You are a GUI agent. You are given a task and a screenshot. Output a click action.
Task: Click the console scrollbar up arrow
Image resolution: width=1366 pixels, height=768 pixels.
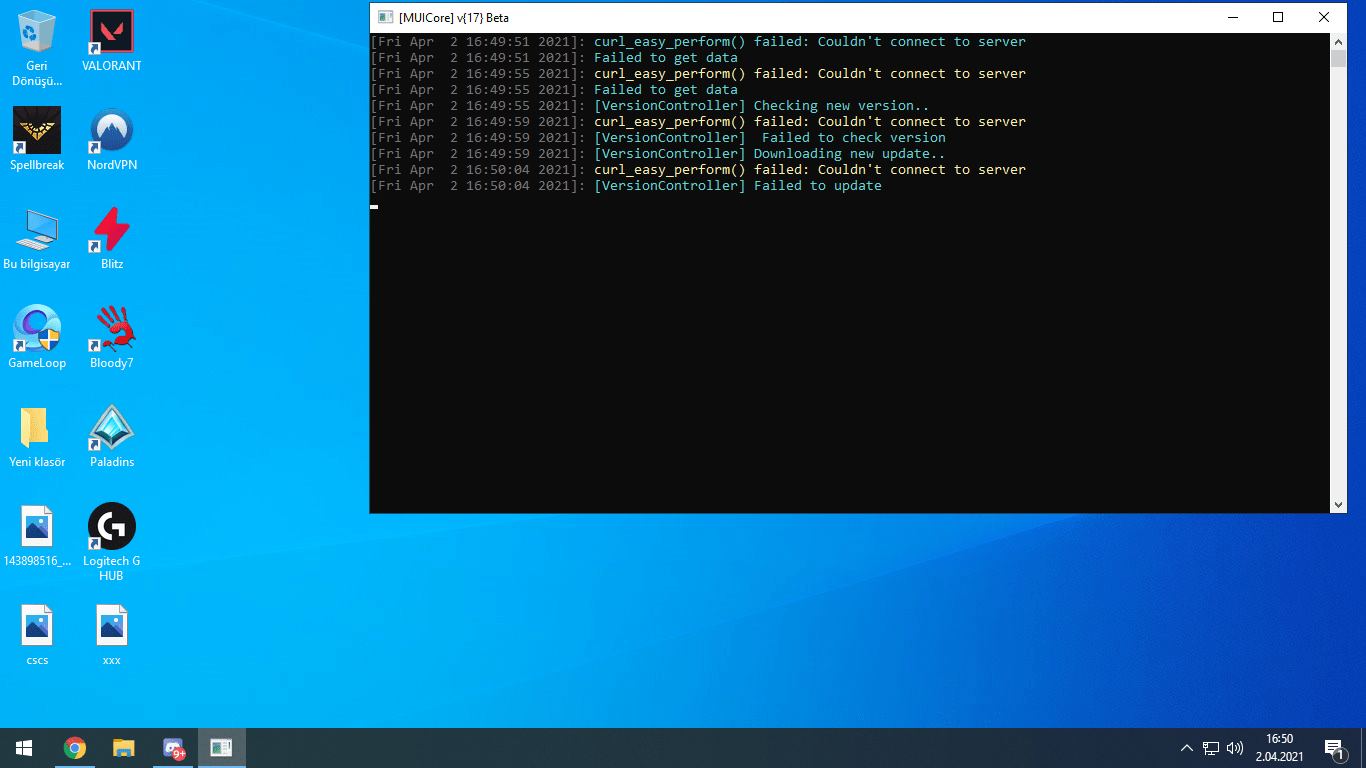(x=1338, y=41)
